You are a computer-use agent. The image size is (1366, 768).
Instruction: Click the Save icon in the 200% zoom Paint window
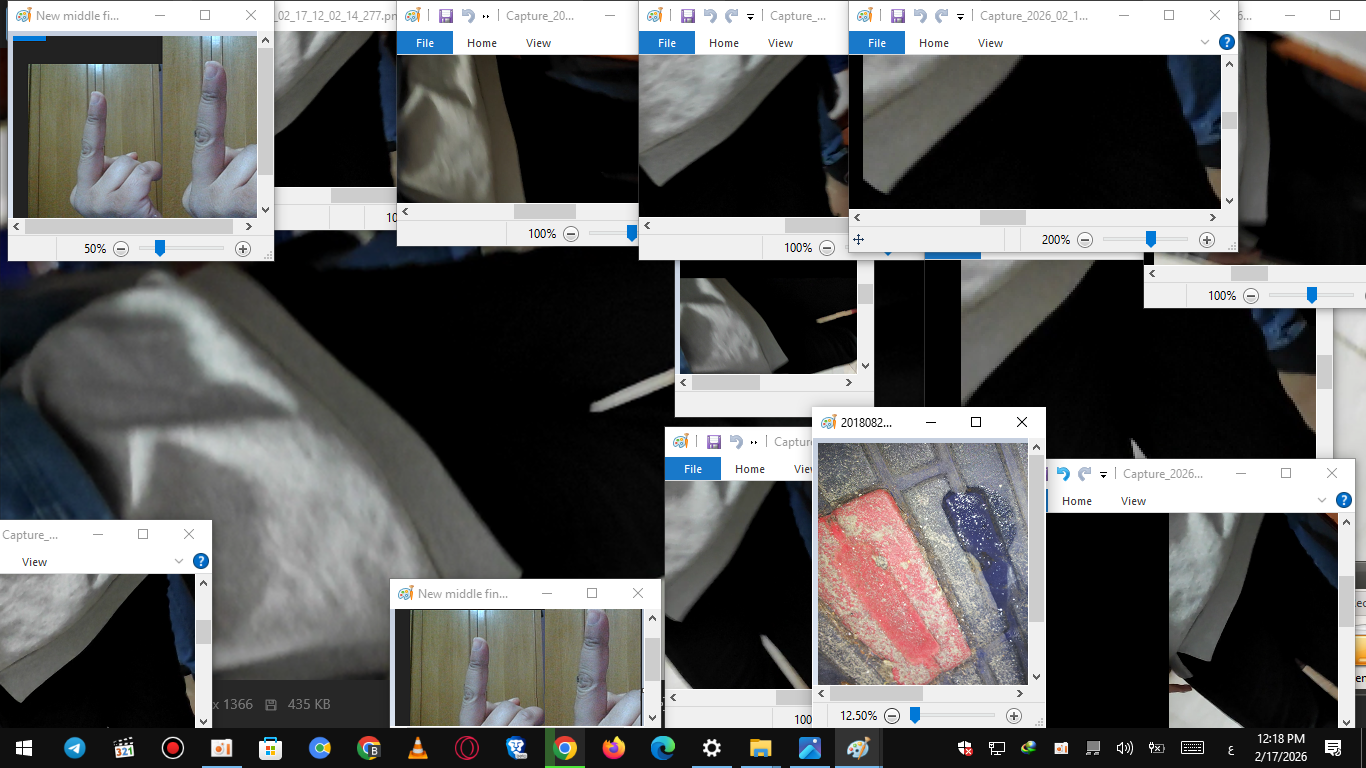click(898, 16)
